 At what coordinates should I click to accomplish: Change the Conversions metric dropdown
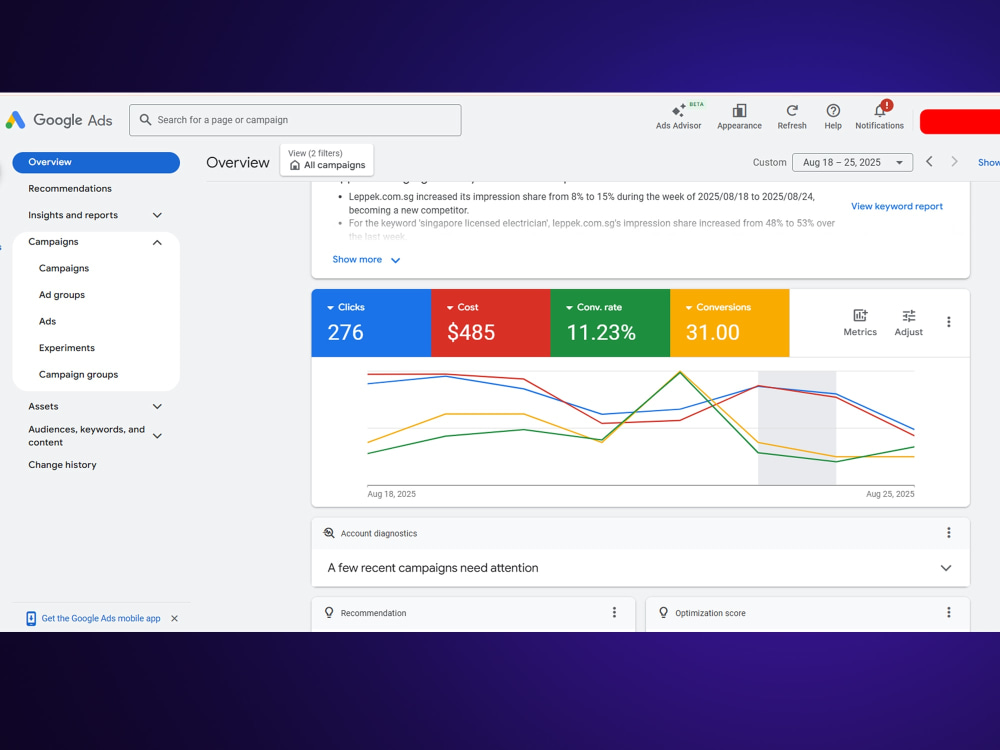pos(718,307)
